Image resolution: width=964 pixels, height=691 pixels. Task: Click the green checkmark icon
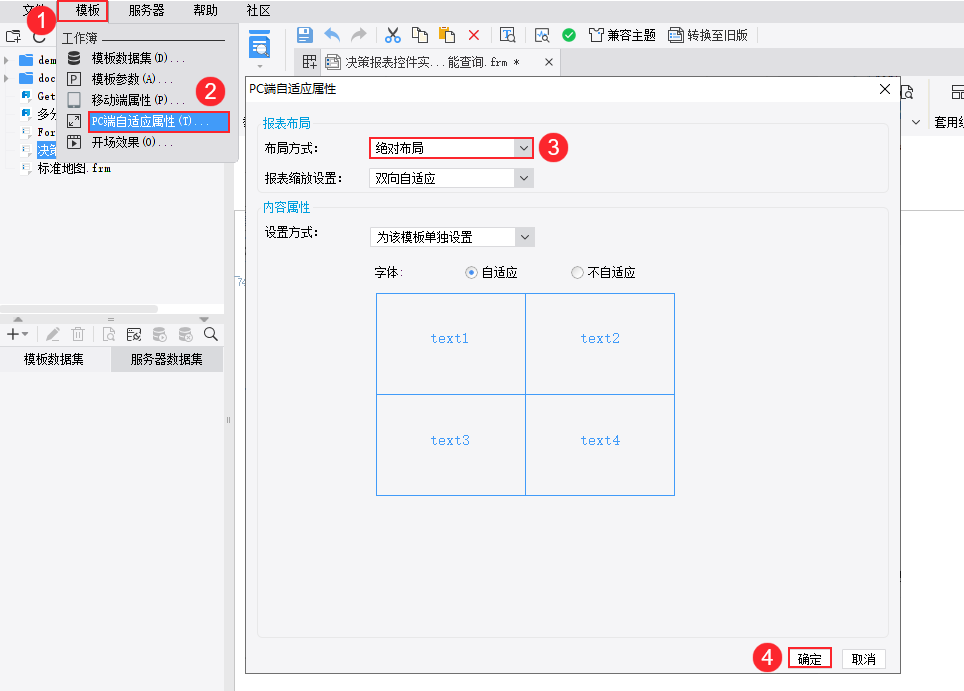569,35
